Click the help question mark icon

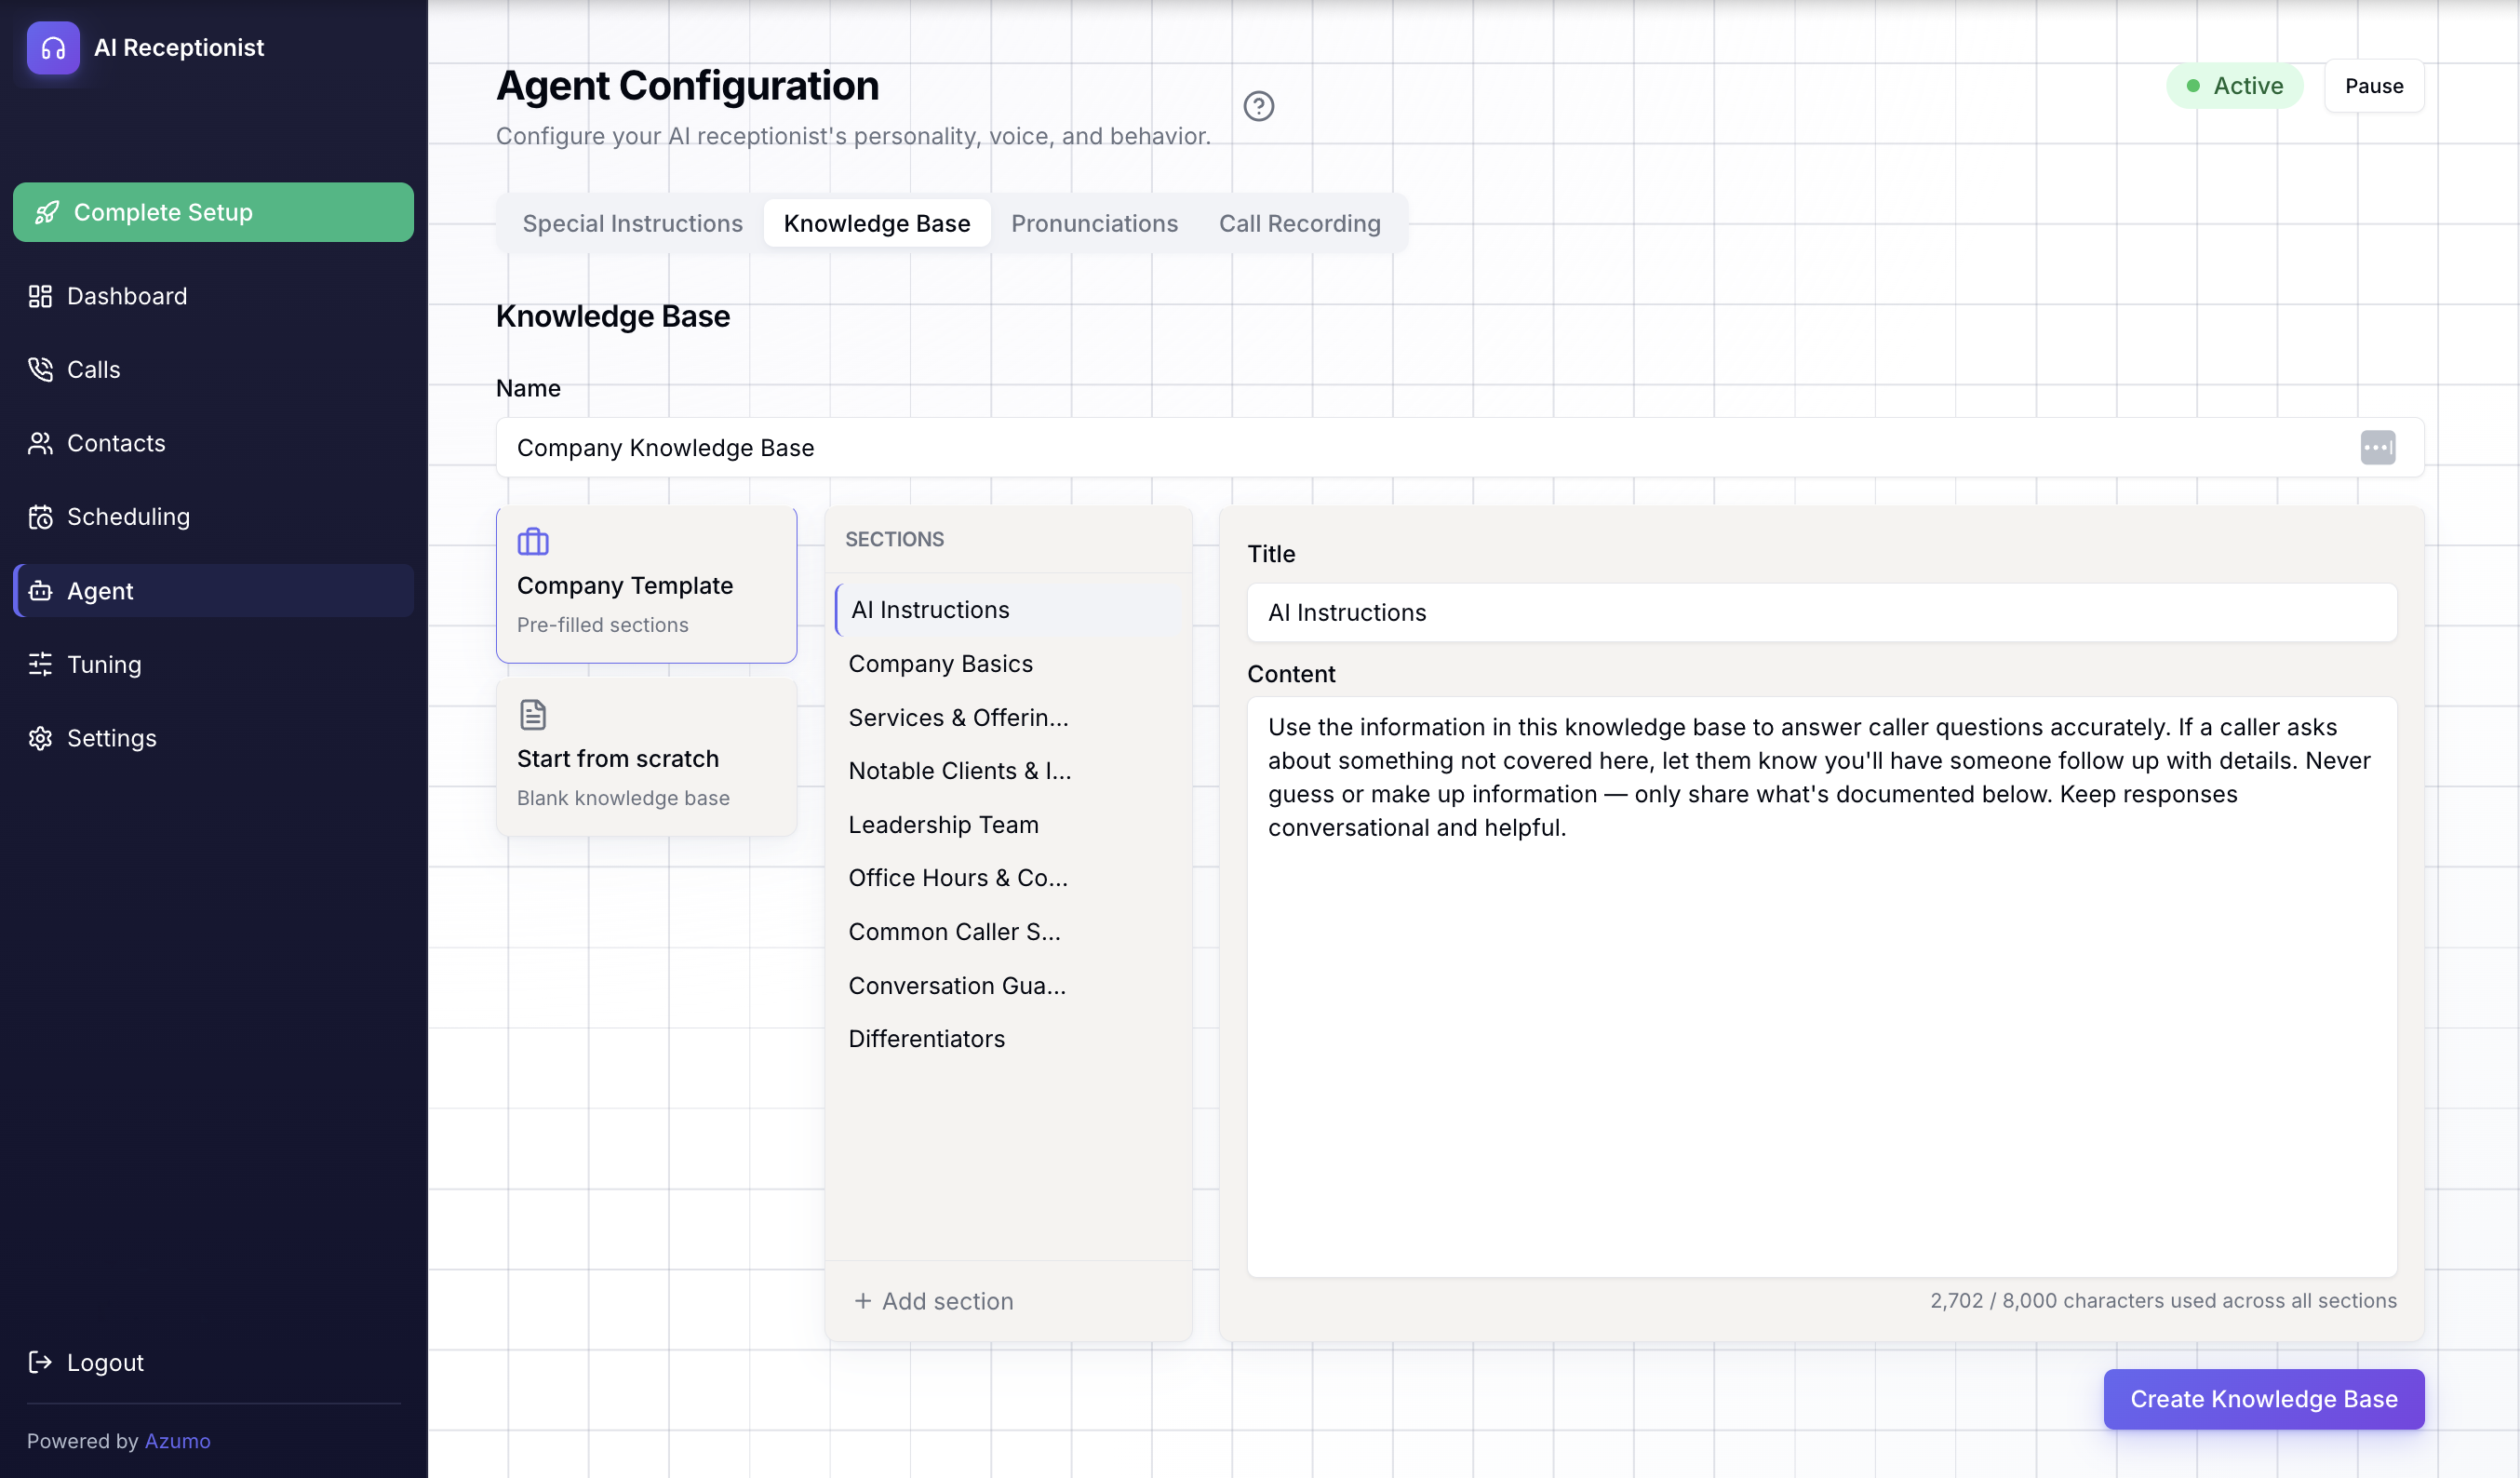point(1259,106)
